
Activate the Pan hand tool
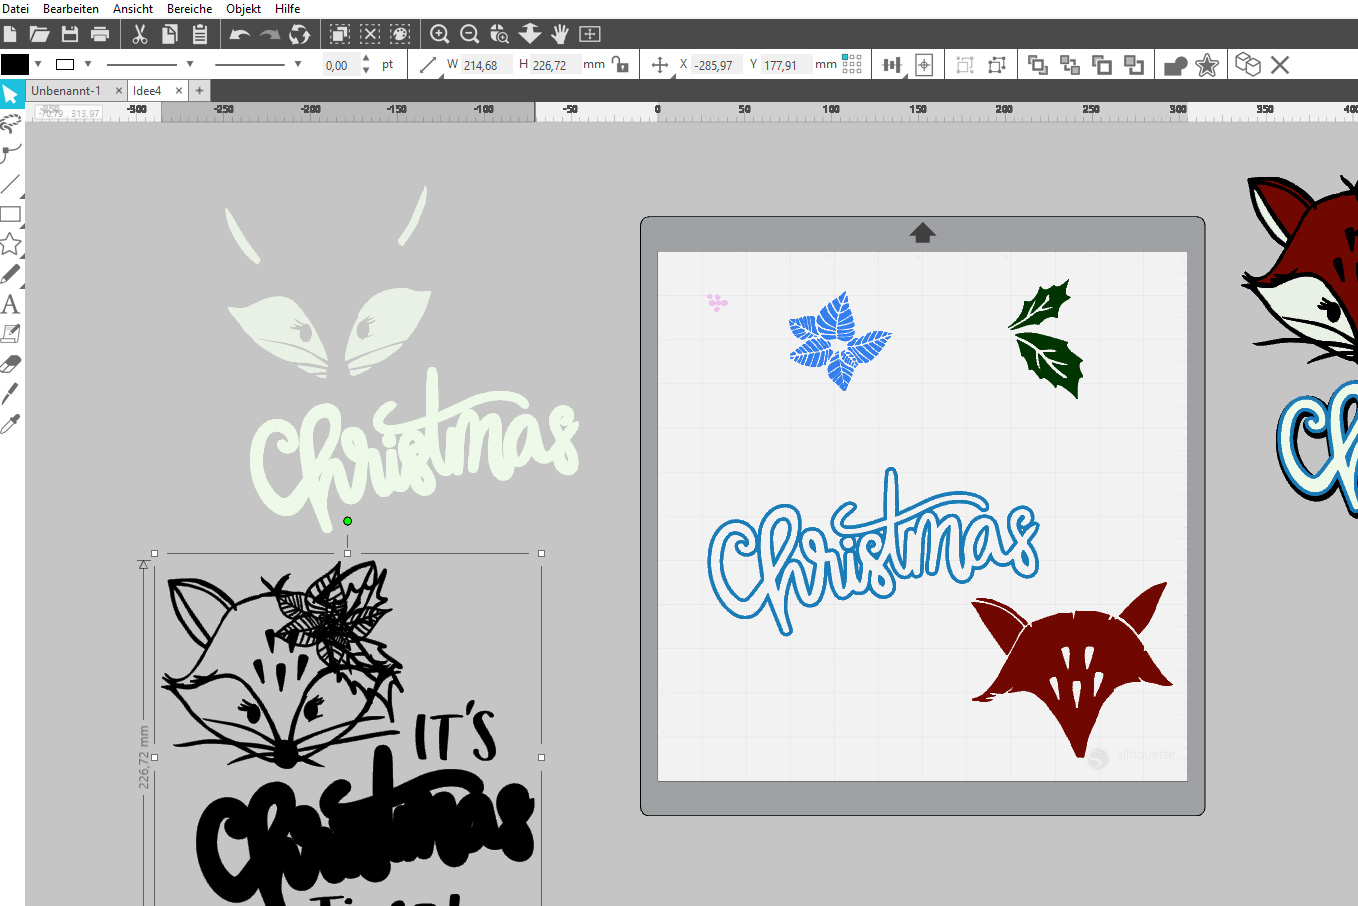(x=560, y=34)
